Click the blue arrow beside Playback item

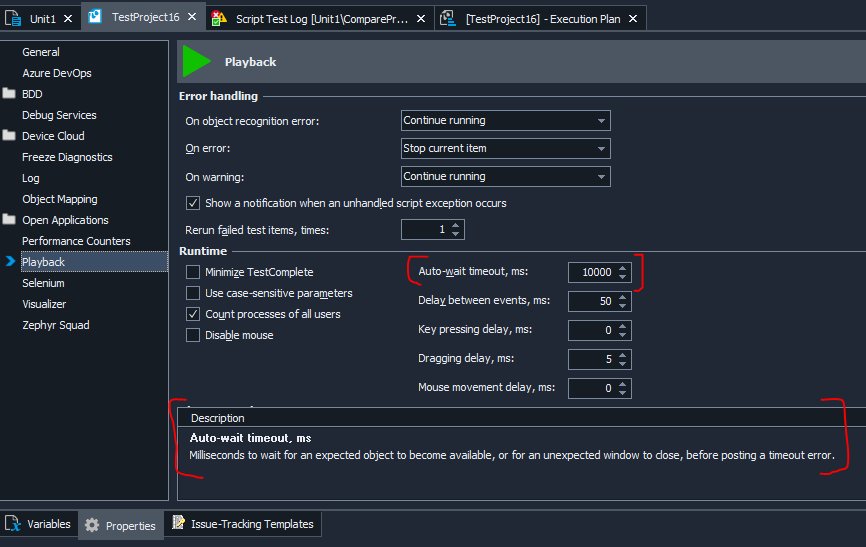pos(10,261)
